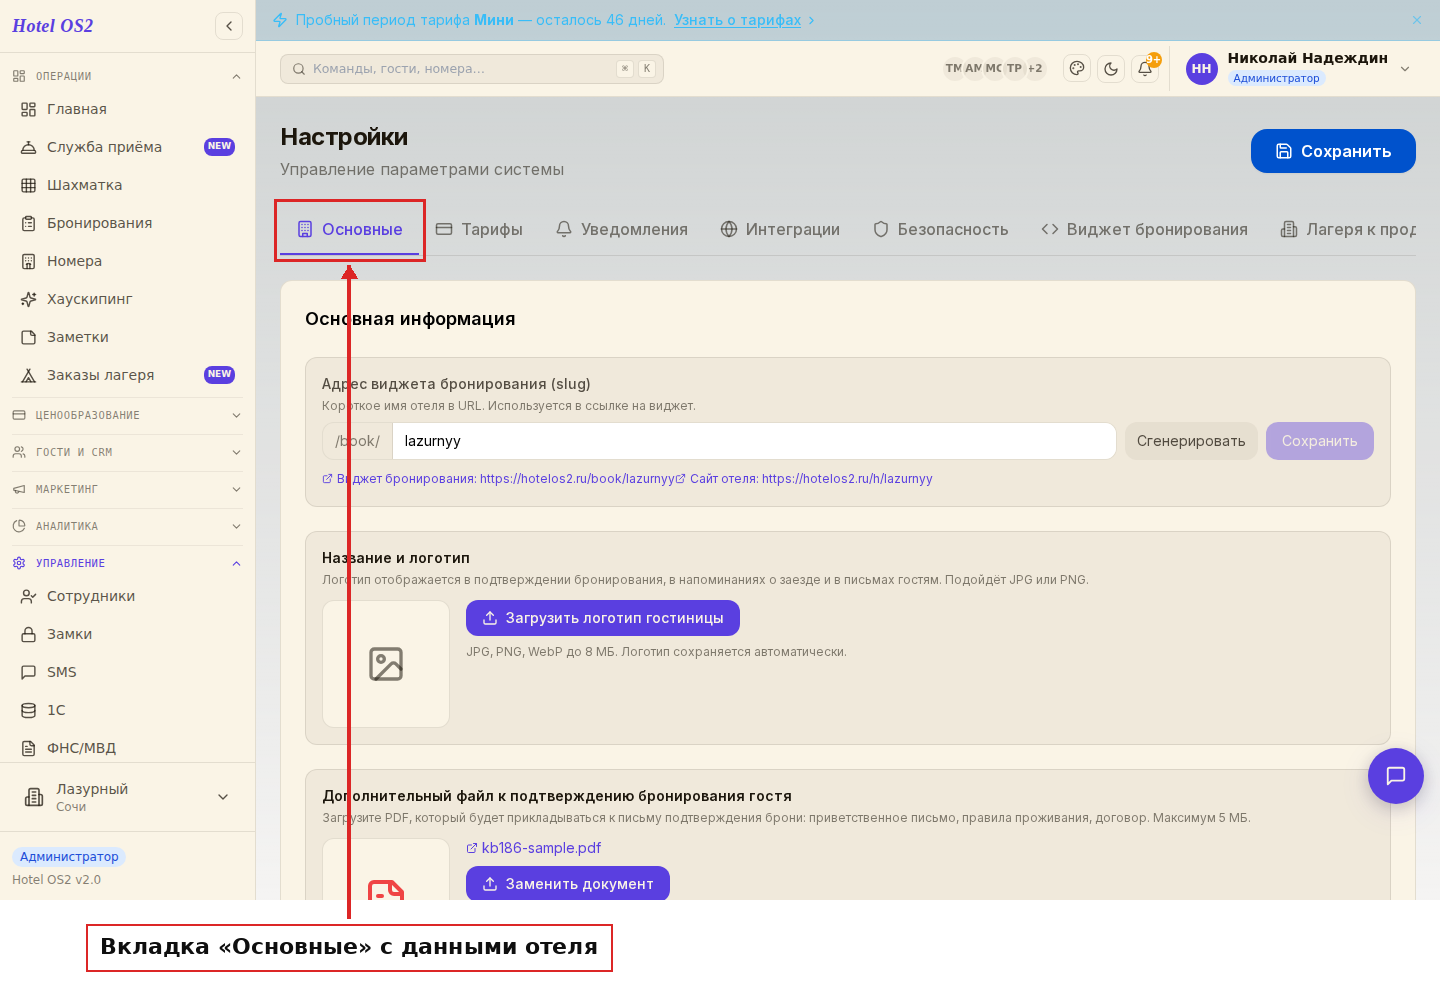
Task: Switch to the Тарифы tab
Action: click(x=480, y=229)
